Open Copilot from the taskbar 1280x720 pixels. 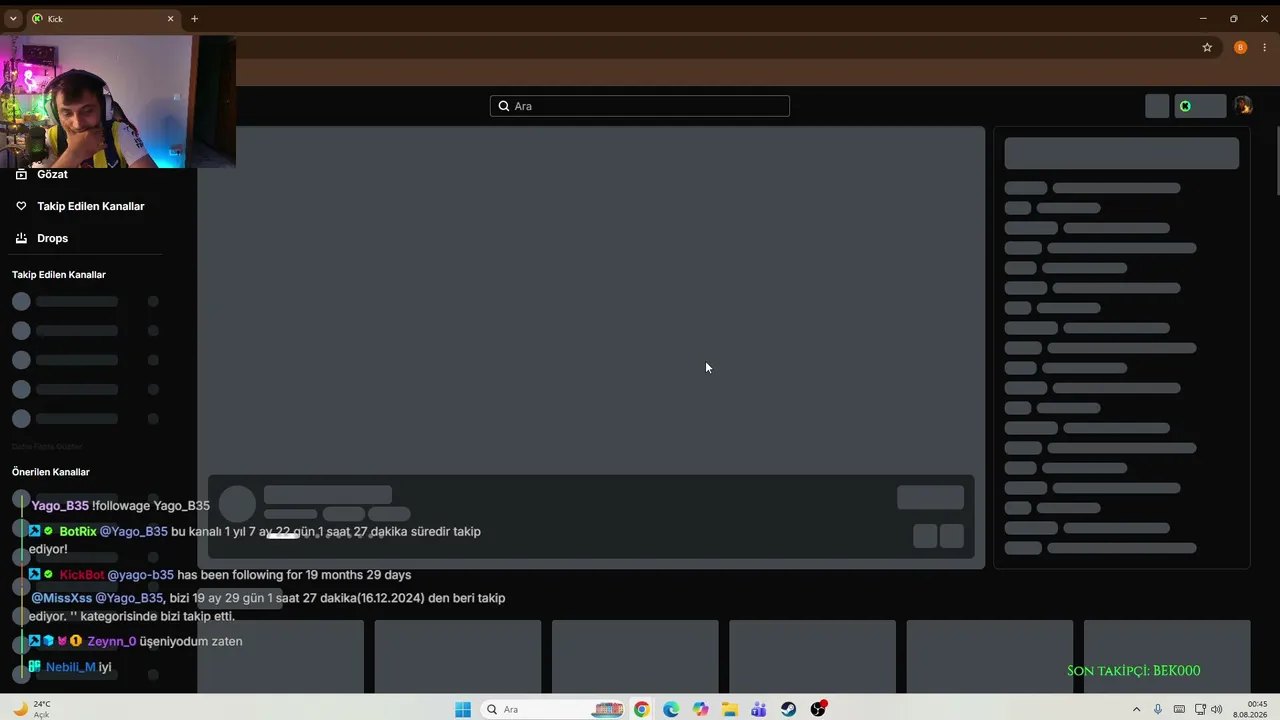tap(700, 709)
